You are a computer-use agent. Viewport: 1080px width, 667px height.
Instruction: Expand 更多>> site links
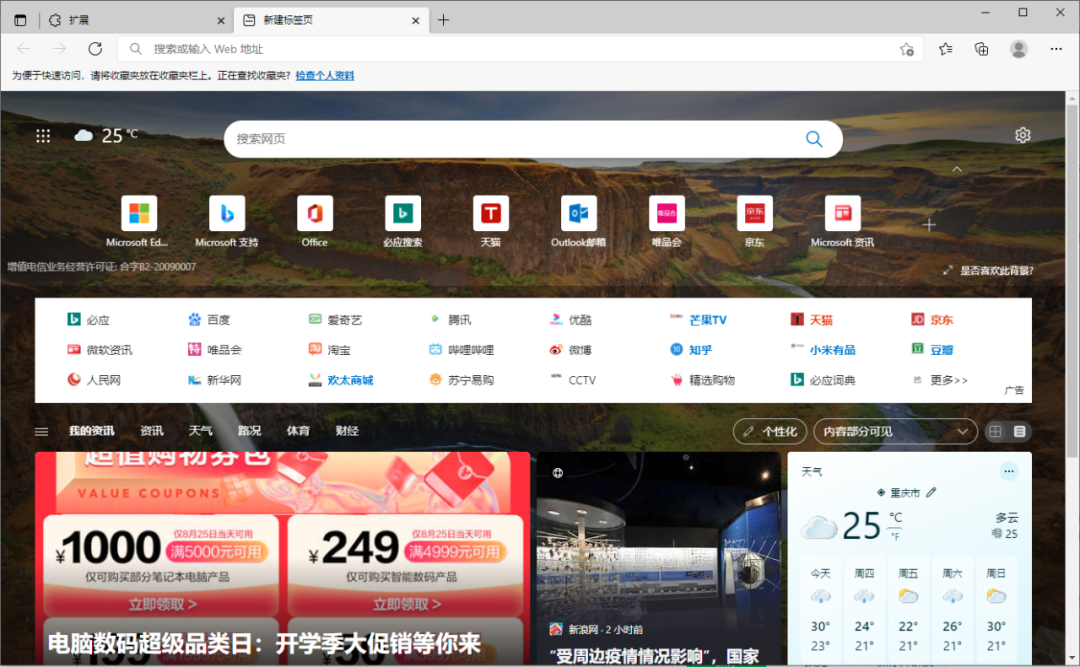(x=948, y=380)
